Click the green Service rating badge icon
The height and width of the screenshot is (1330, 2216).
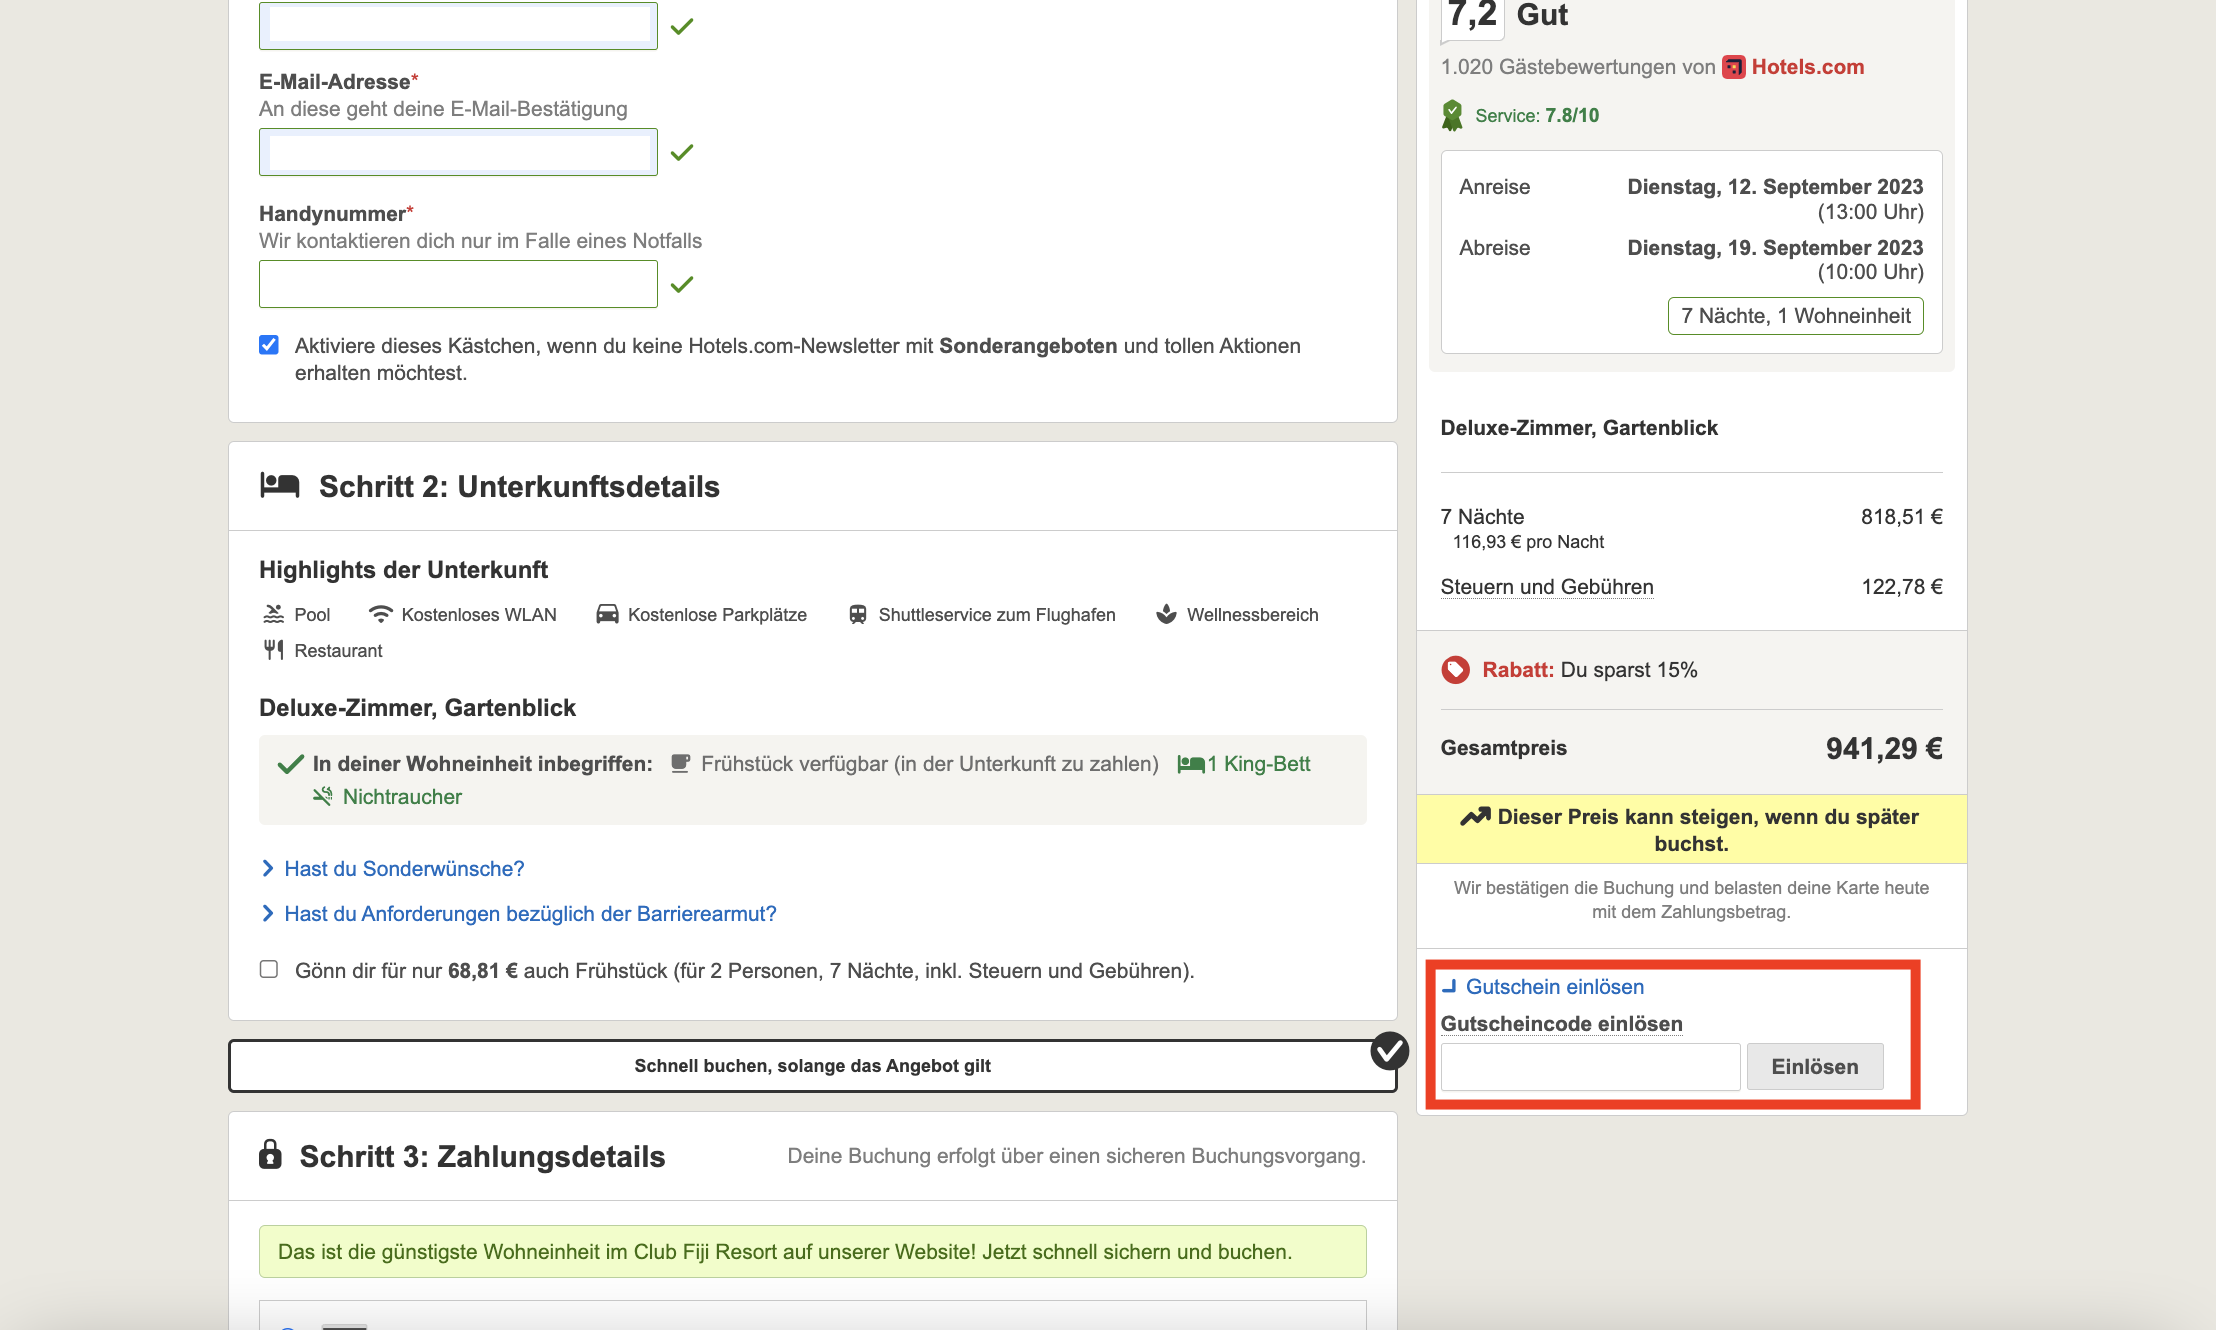point(1452,115)
